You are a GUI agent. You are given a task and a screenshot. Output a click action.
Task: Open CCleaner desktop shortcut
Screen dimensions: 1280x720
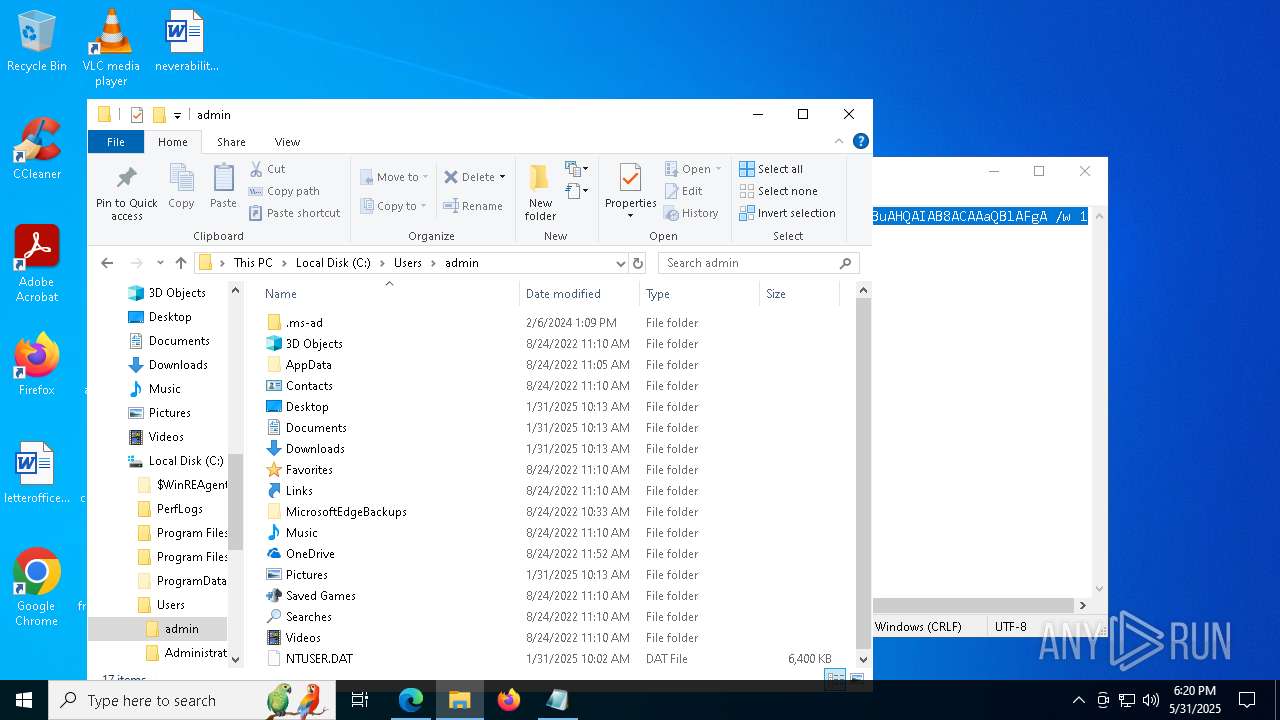37,150
